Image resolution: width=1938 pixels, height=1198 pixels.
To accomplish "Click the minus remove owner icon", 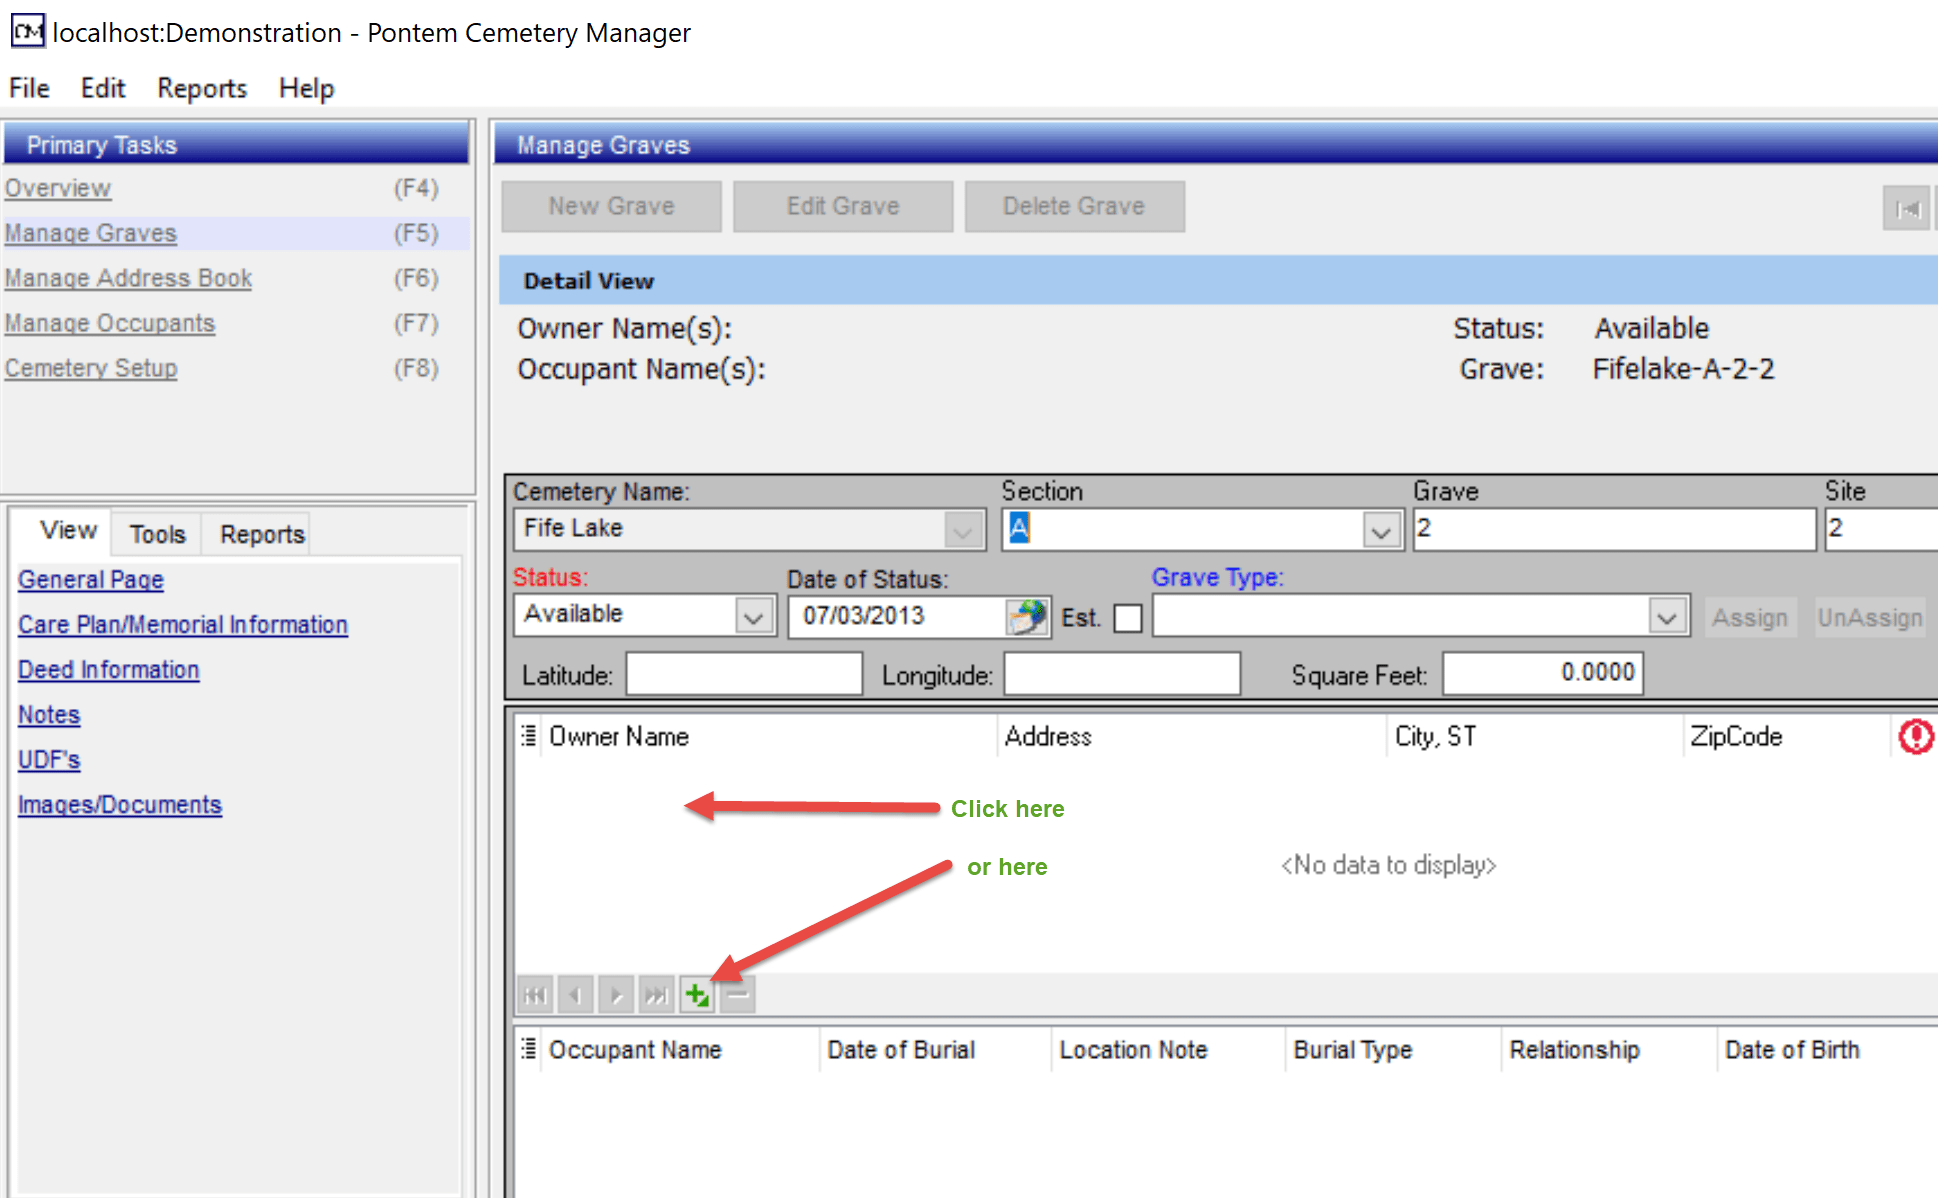I will pos(737,995).
